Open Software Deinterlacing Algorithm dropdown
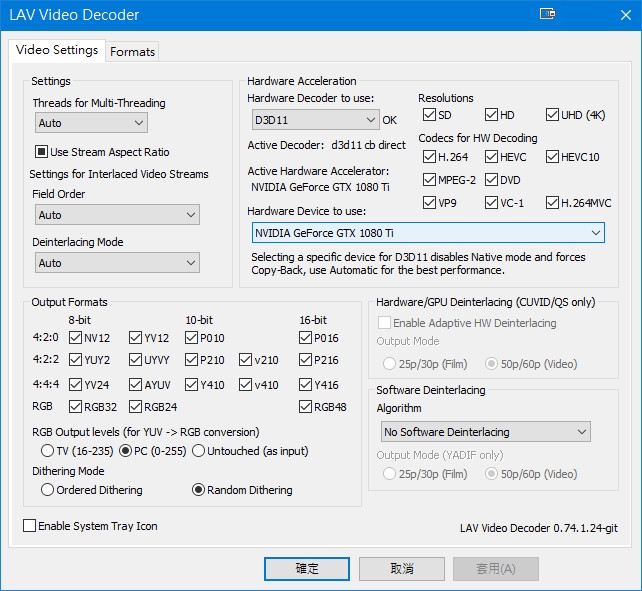The height and width of the screenshot is (591, 642). pos(486,432)
